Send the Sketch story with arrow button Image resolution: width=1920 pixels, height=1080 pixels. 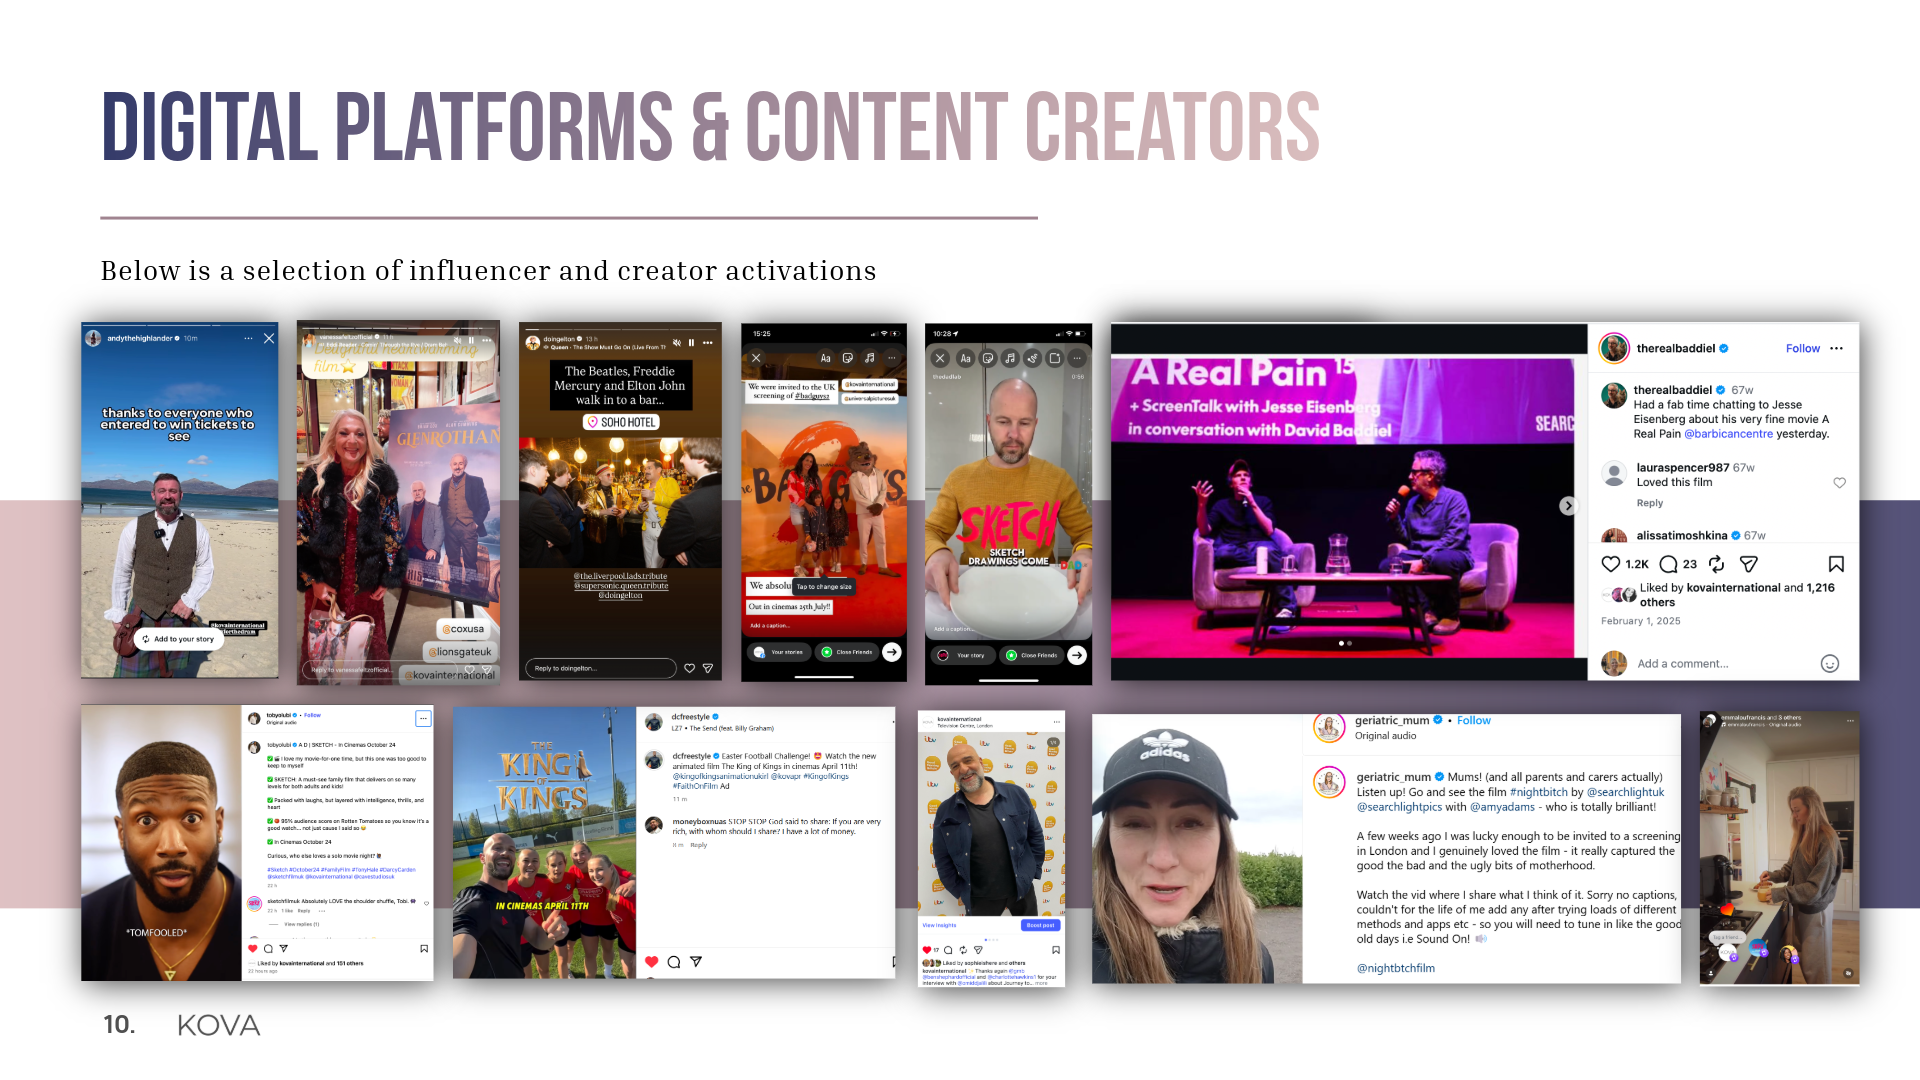pos(1077,655)
